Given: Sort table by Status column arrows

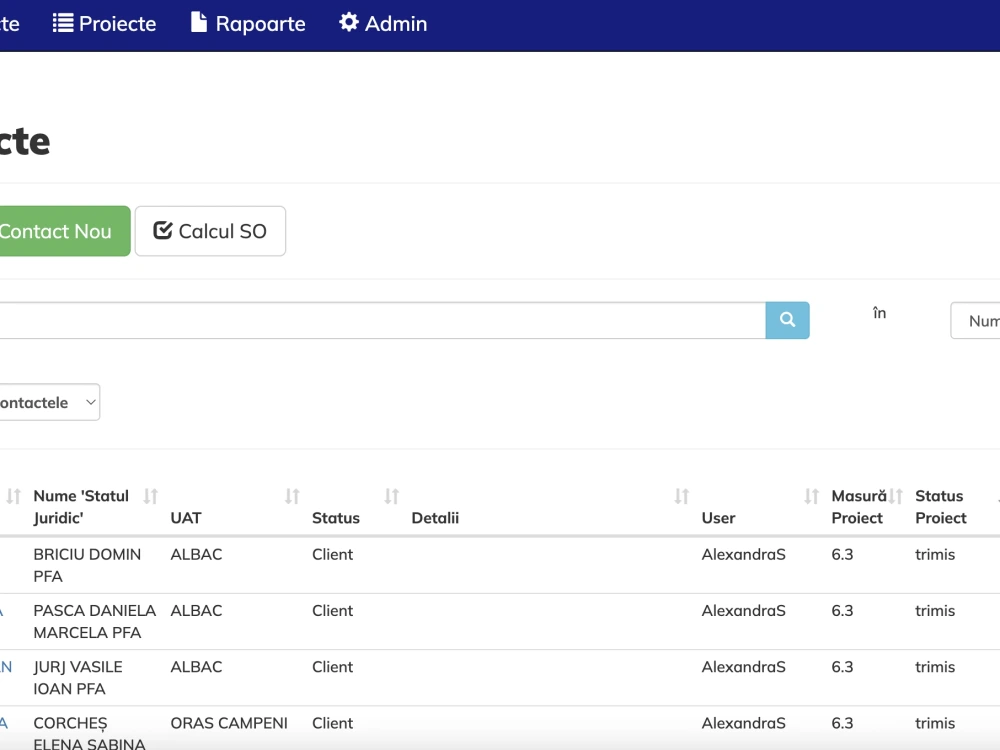Looking at the screenshot, I should (392, 496).
